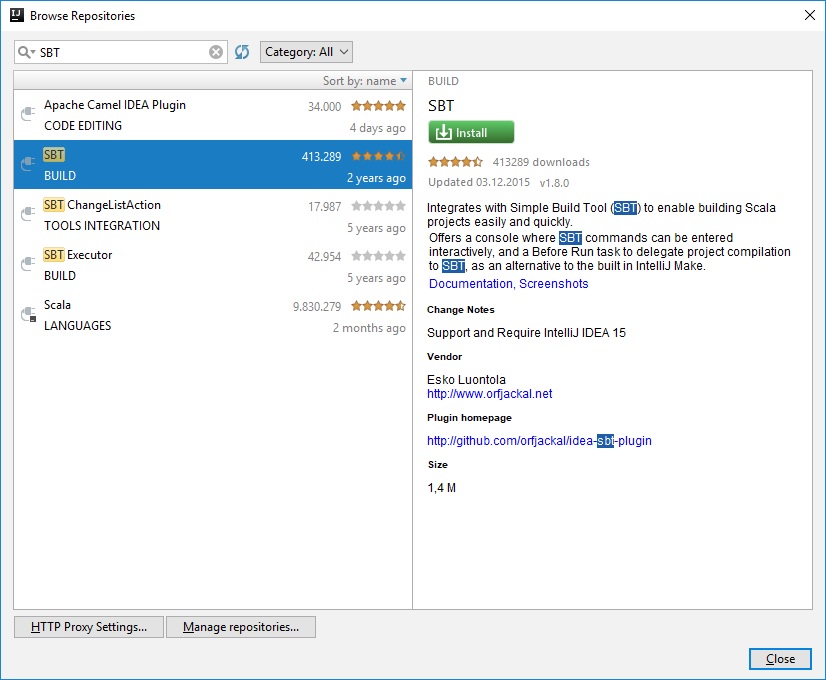This screenshot has width=826, height=680.
Task: Click star rating in SBT list row
Action: click(378, 156)
